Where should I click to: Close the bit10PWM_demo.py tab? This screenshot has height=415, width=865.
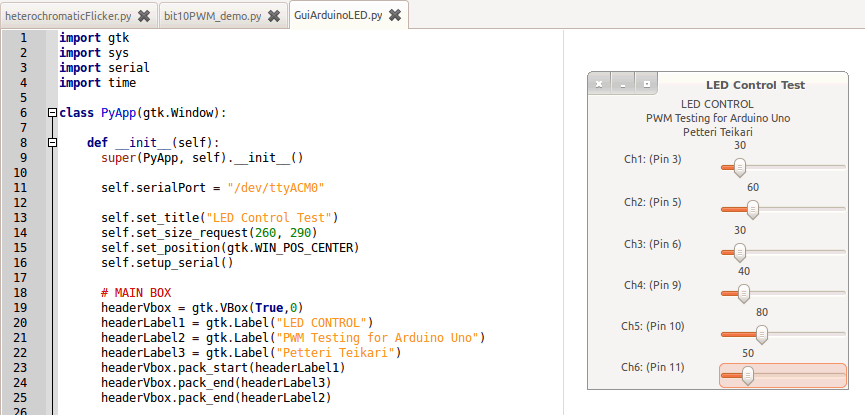pos(274,16)
